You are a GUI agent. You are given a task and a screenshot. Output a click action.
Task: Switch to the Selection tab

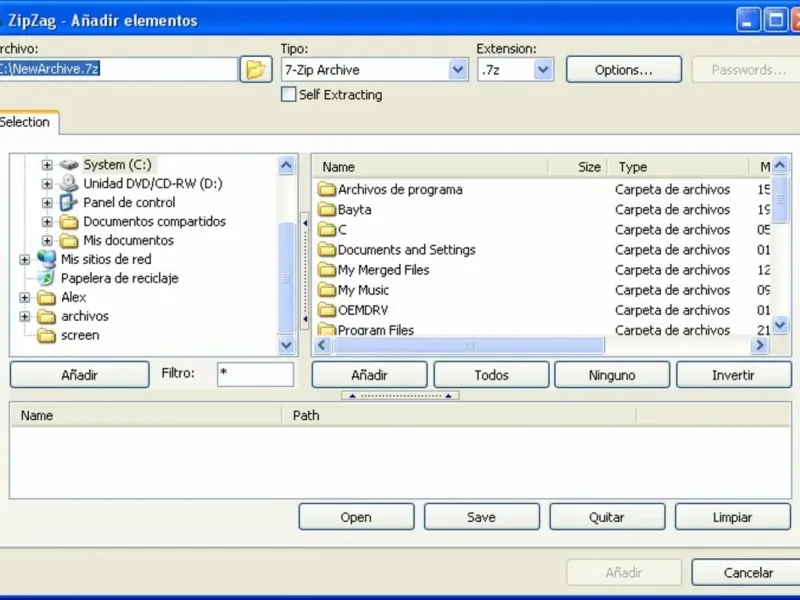tap(26, 122)
